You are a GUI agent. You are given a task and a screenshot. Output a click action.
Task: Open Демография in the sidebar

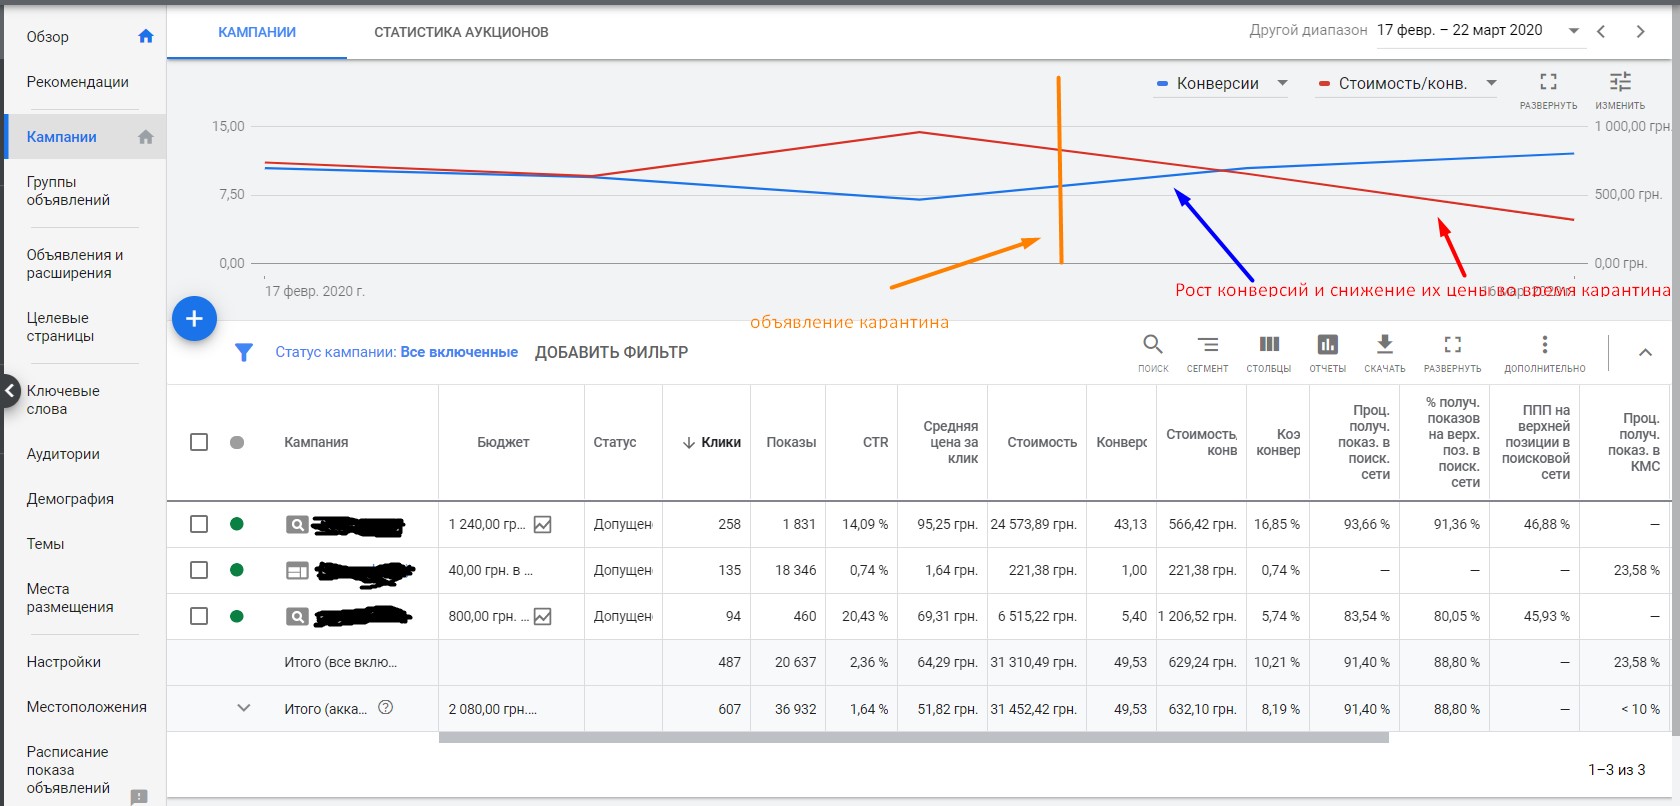pos(70,499)
